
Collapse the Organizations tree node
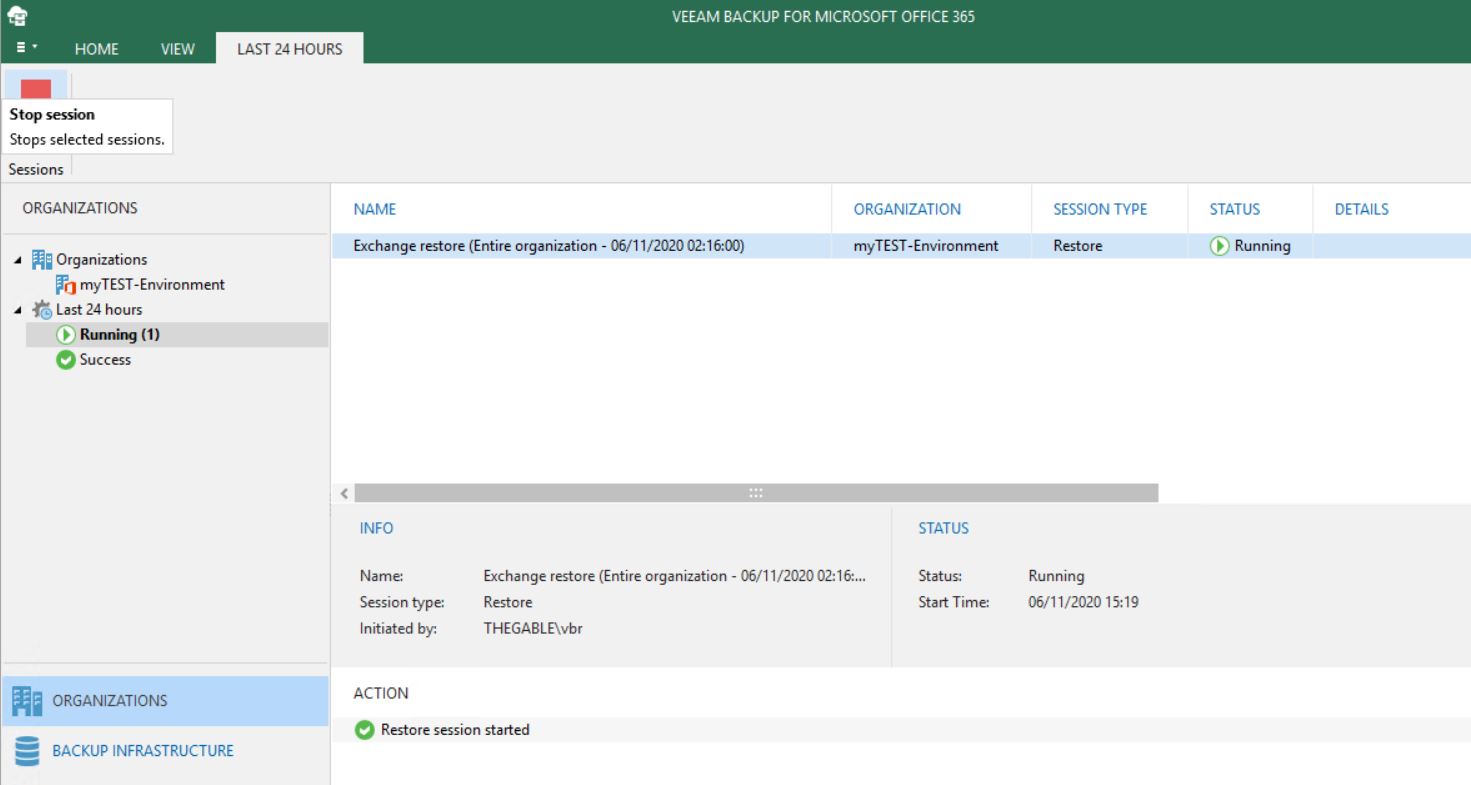click(18, 260)
